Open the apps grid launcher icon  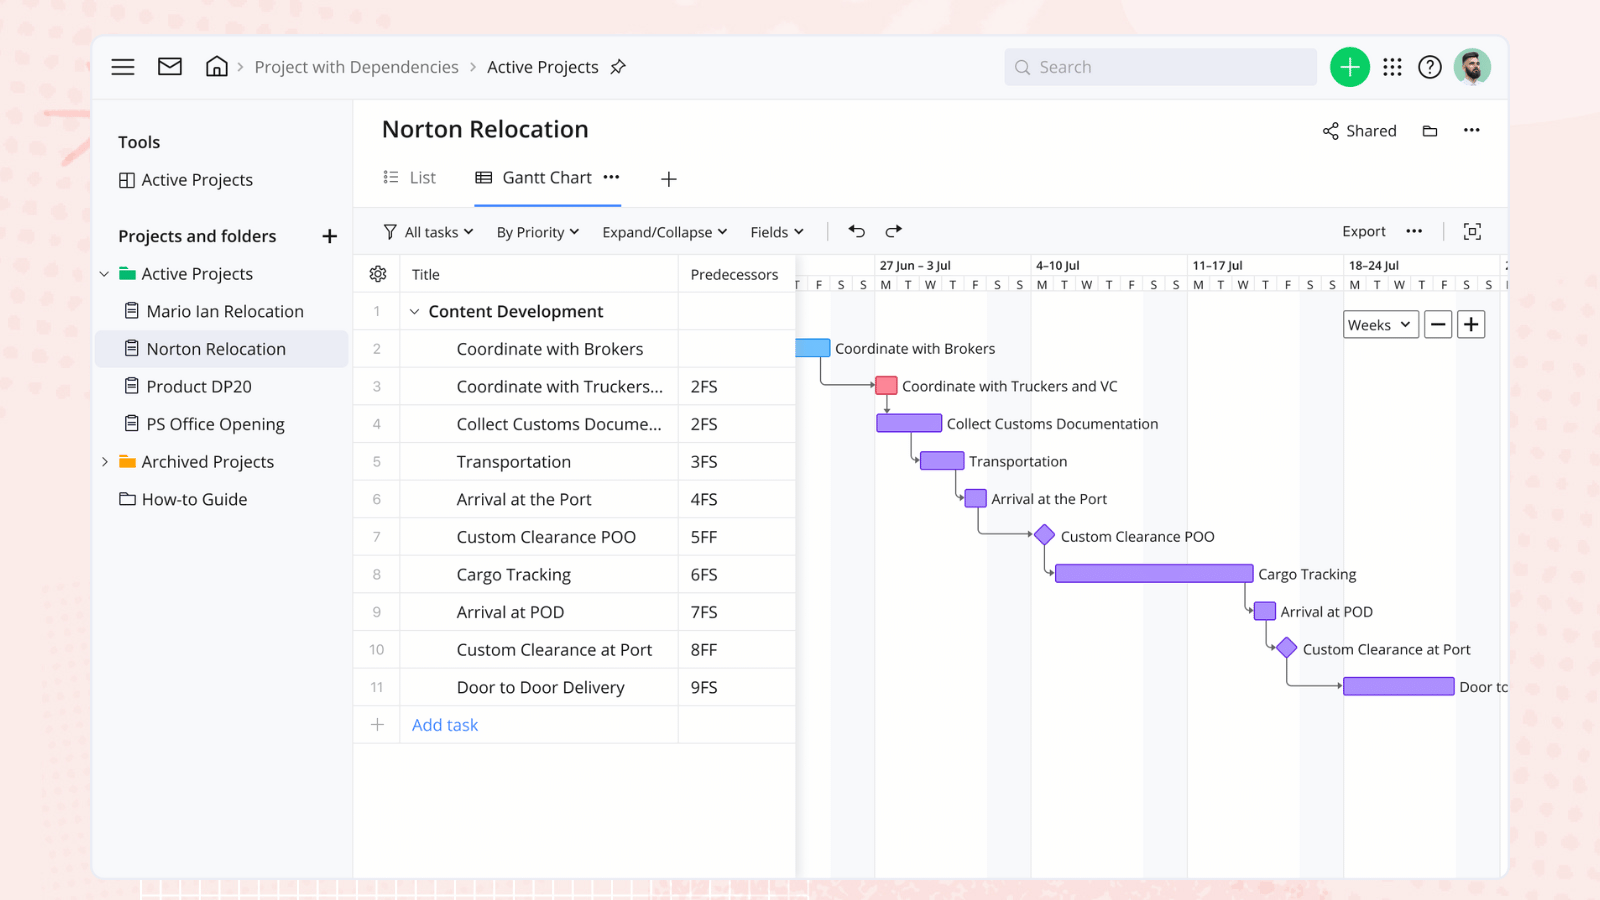1392,67
